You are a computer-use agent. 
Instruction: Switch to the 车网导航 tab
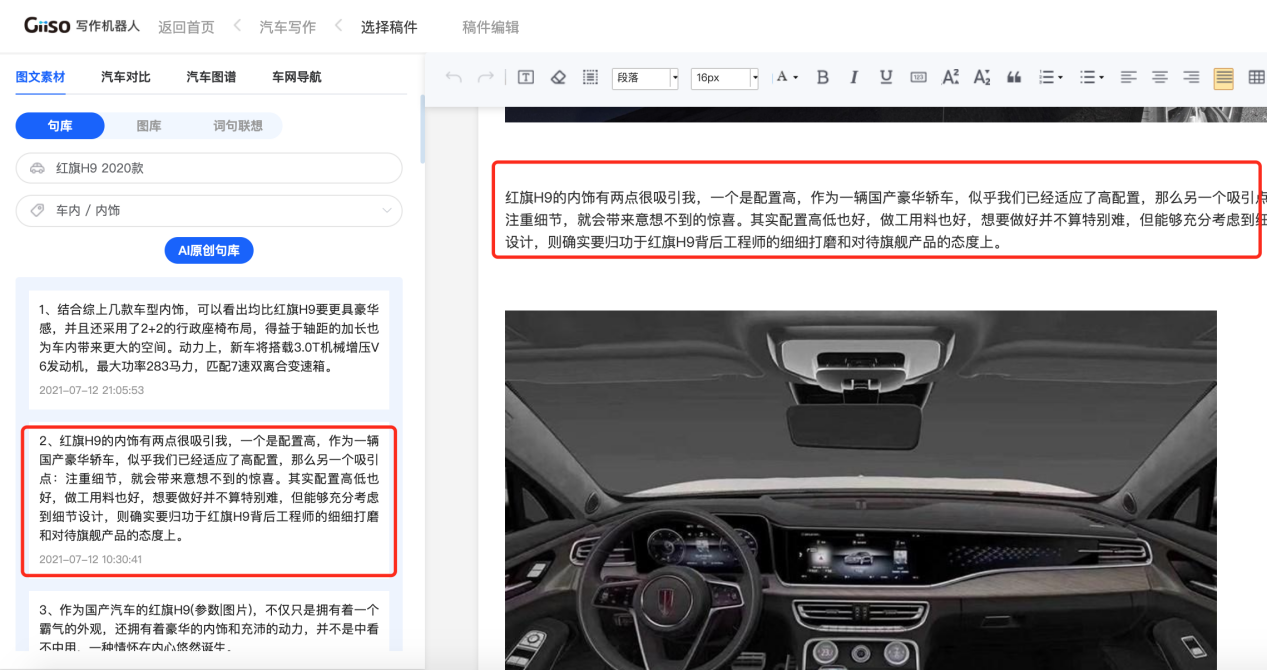tap(297, 77)
